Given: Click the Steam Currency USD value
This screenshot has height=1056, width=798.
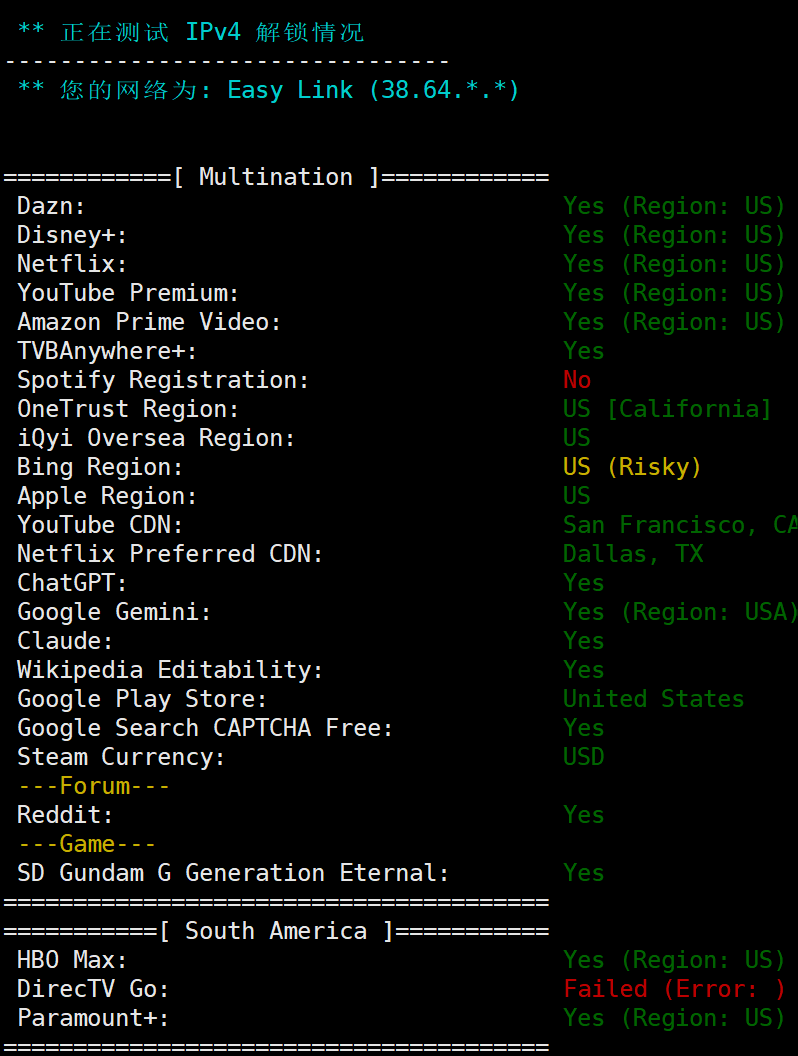Looking at the screenshot, I should tap(583, 757).
